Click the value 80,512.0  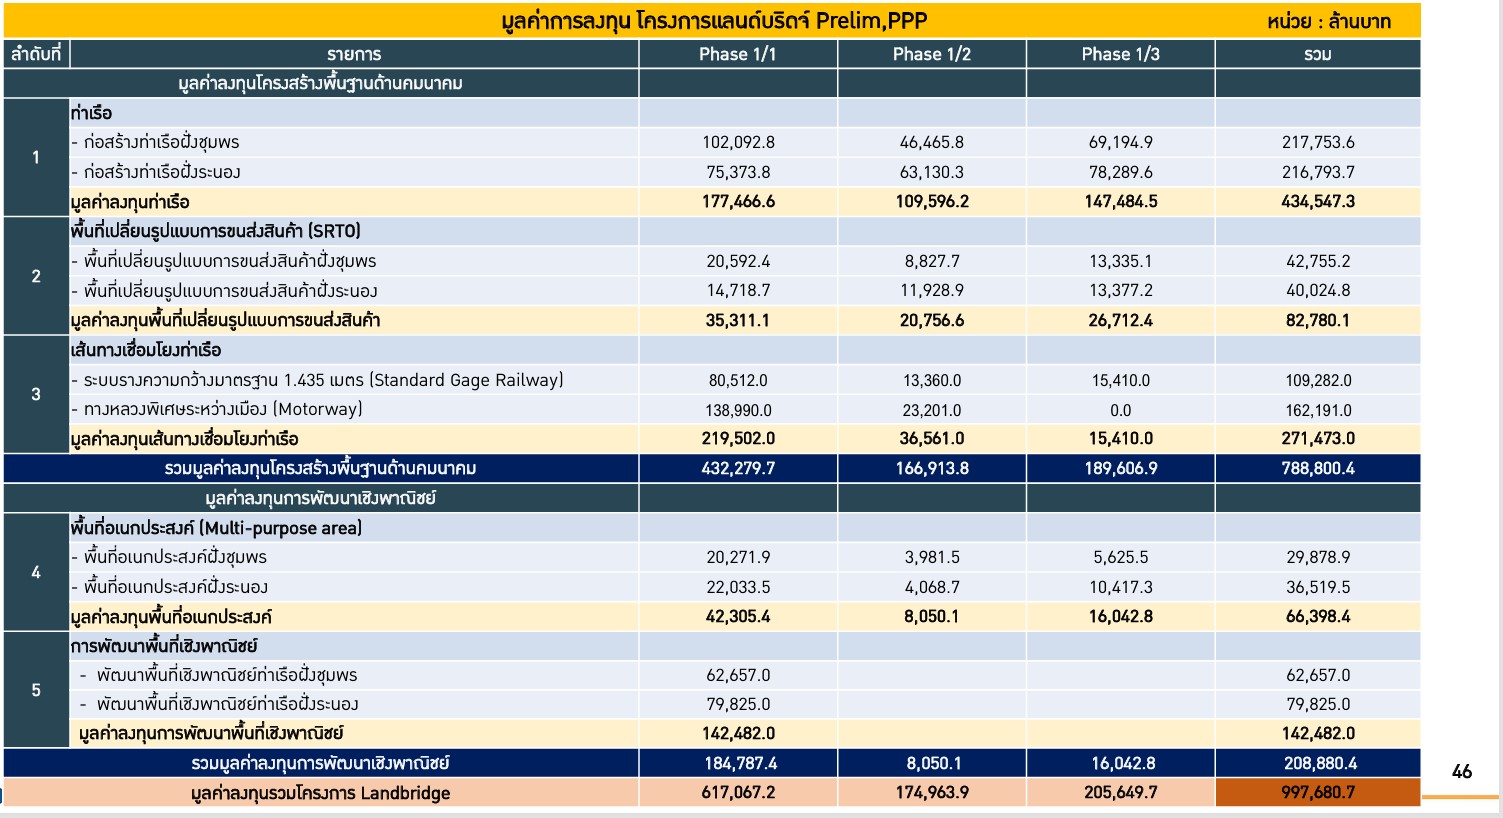(738, 380)
